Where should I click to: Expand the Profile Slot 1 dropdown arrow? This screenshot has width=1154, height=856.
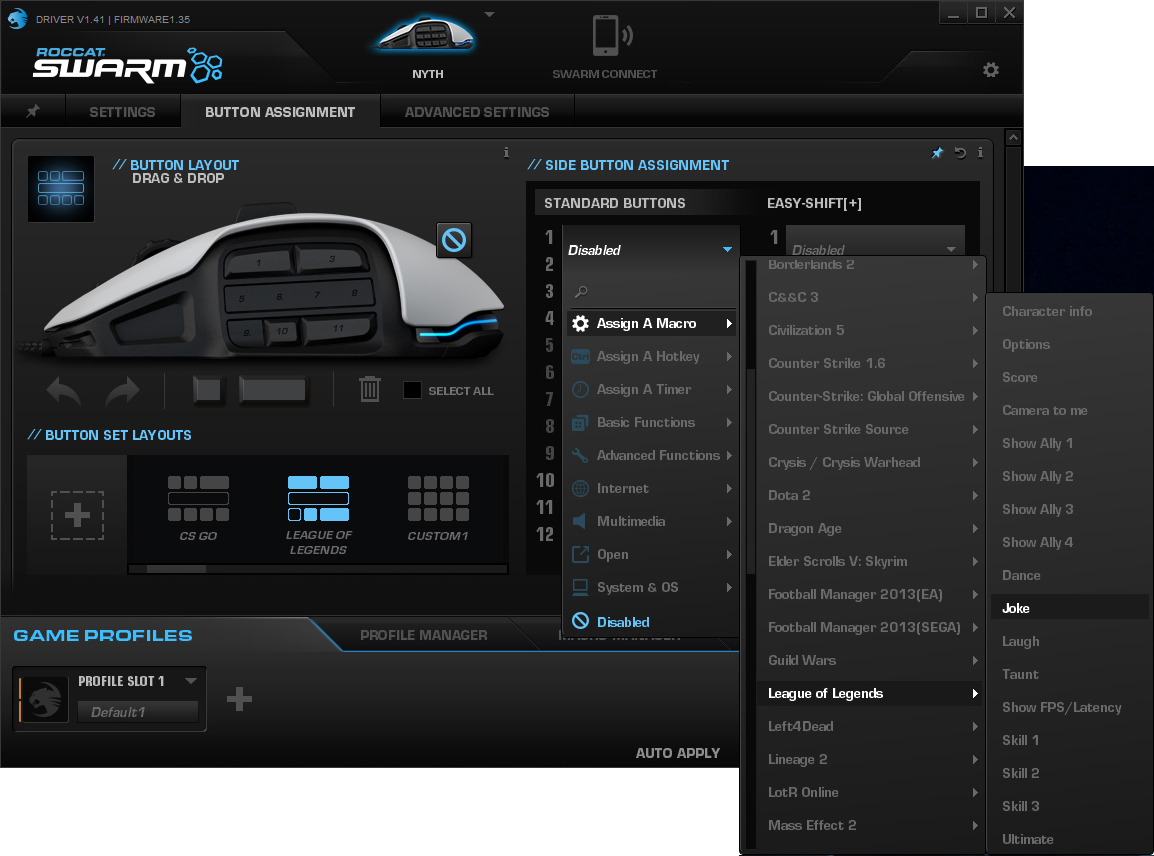[190, 681]
